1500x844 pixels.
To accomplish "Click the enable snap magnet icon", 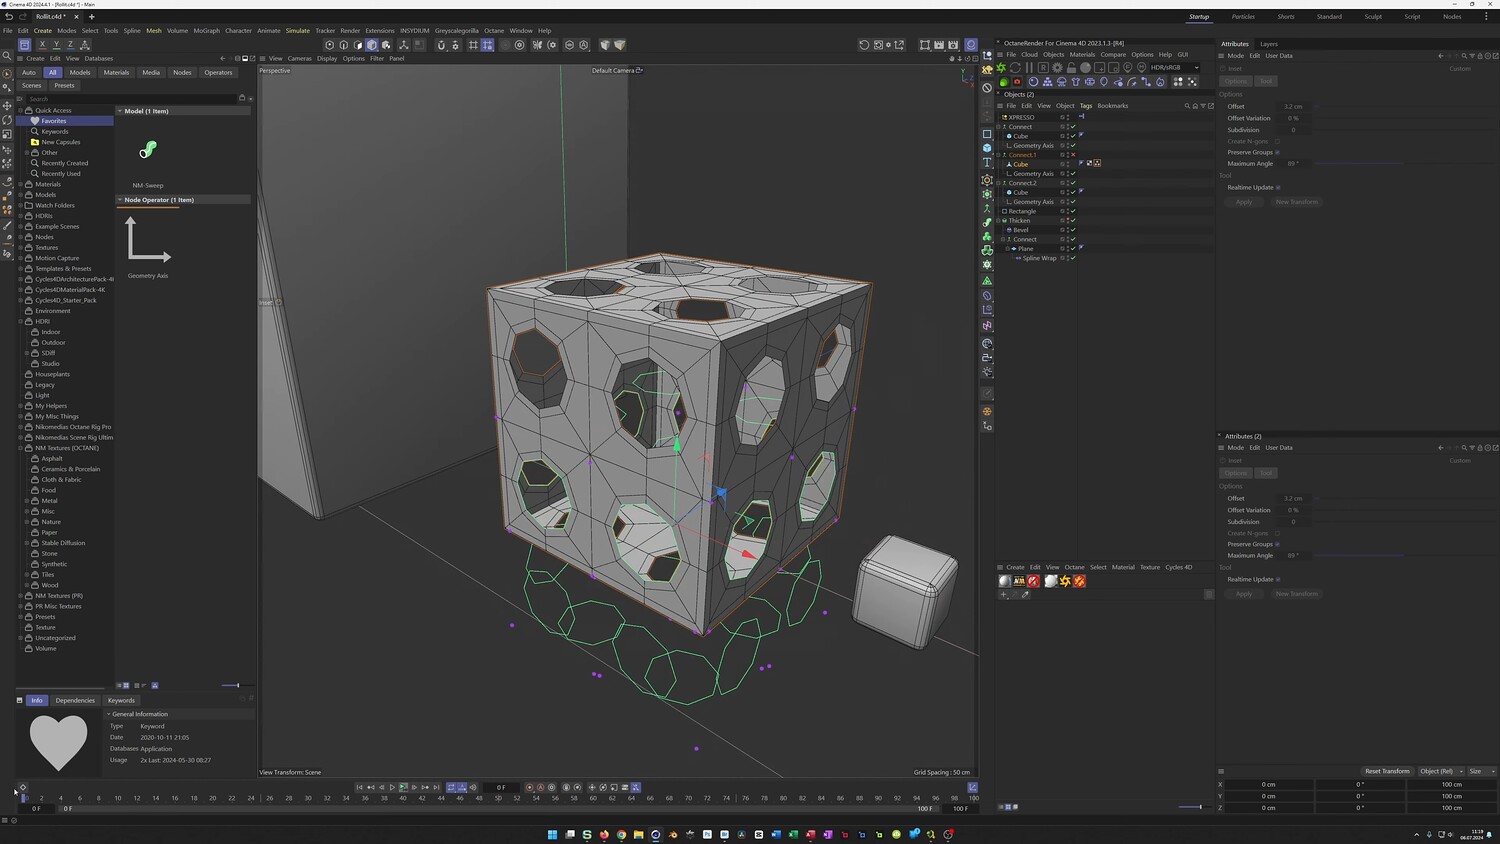I will pos(441,45).
